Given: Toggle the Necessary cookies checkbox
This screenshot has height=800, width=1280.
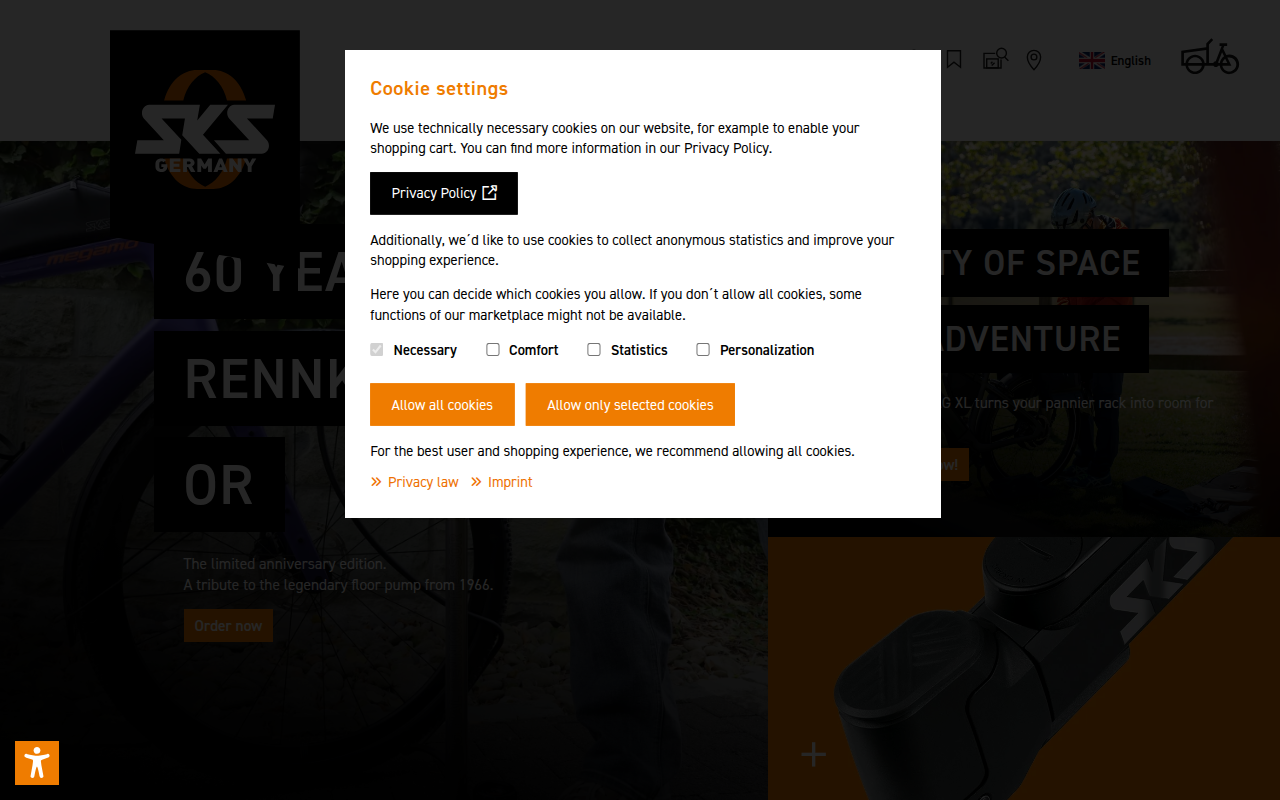Looking at the screenshot, I should 377,350.
